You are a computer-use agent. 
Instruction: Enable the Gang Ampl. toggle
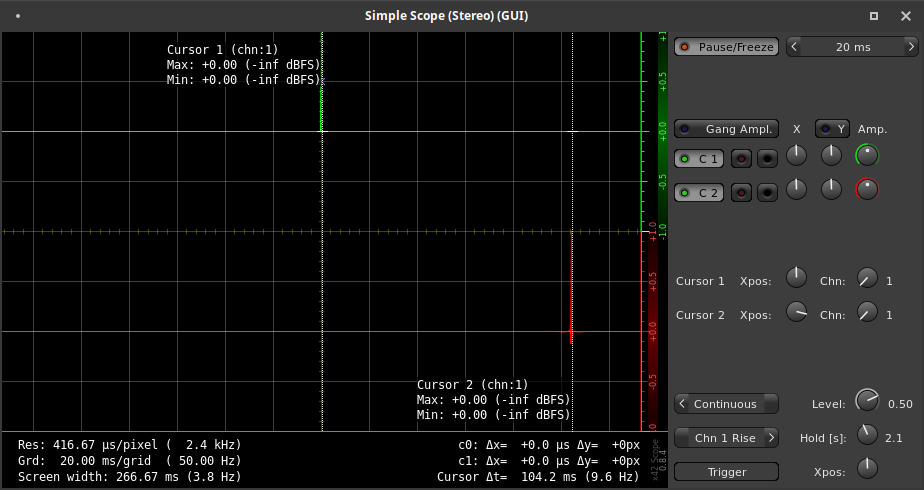click(726, 129)
